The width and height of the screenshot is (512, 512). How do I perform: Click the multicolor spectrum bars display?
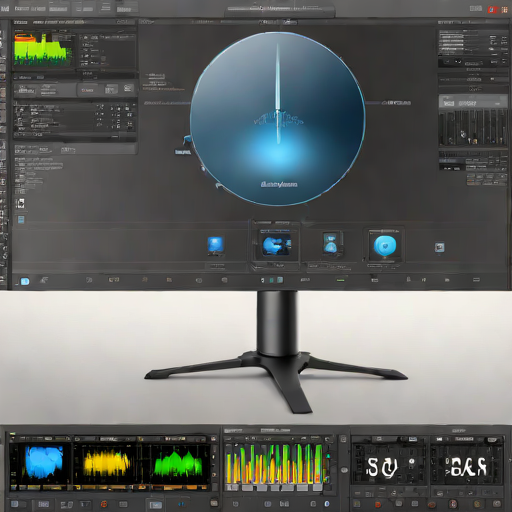point(274,463)
